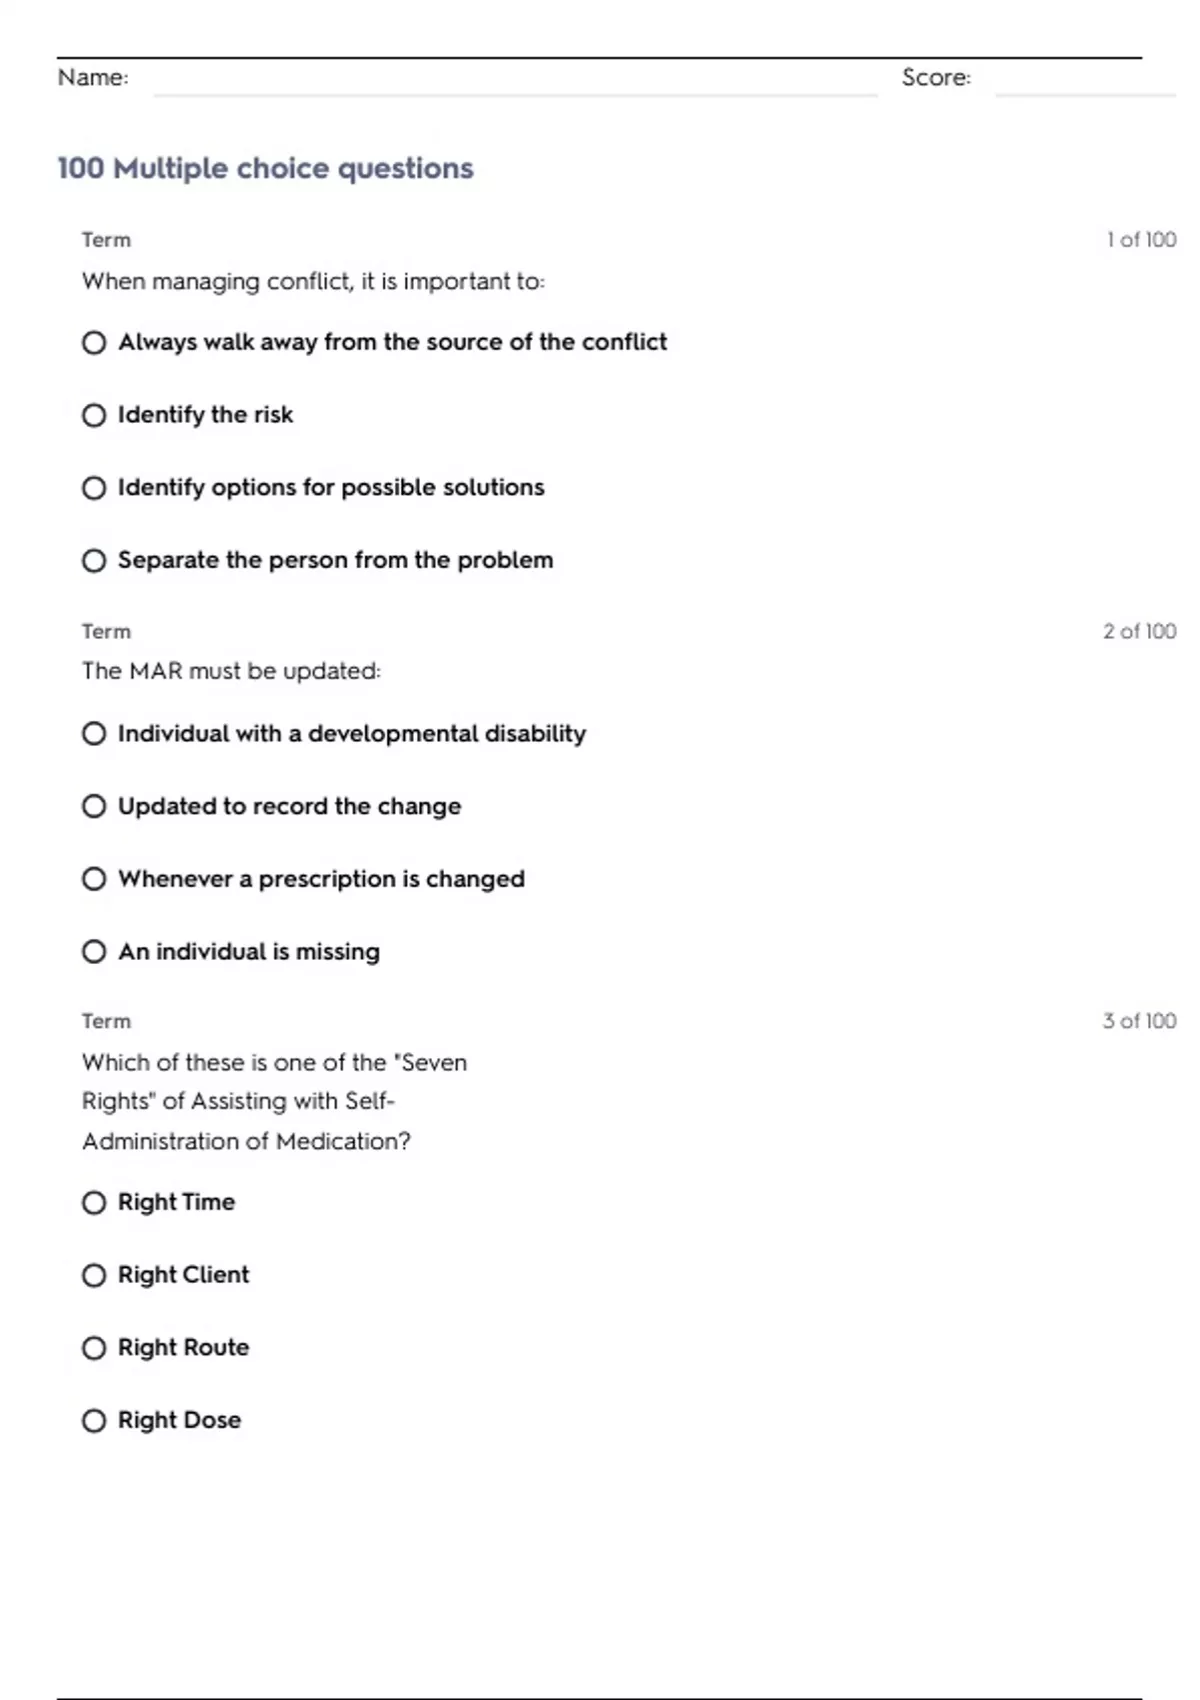Select the 'Right Time' radio button
The image size is (1200, 1700).
pos(94,1203)
